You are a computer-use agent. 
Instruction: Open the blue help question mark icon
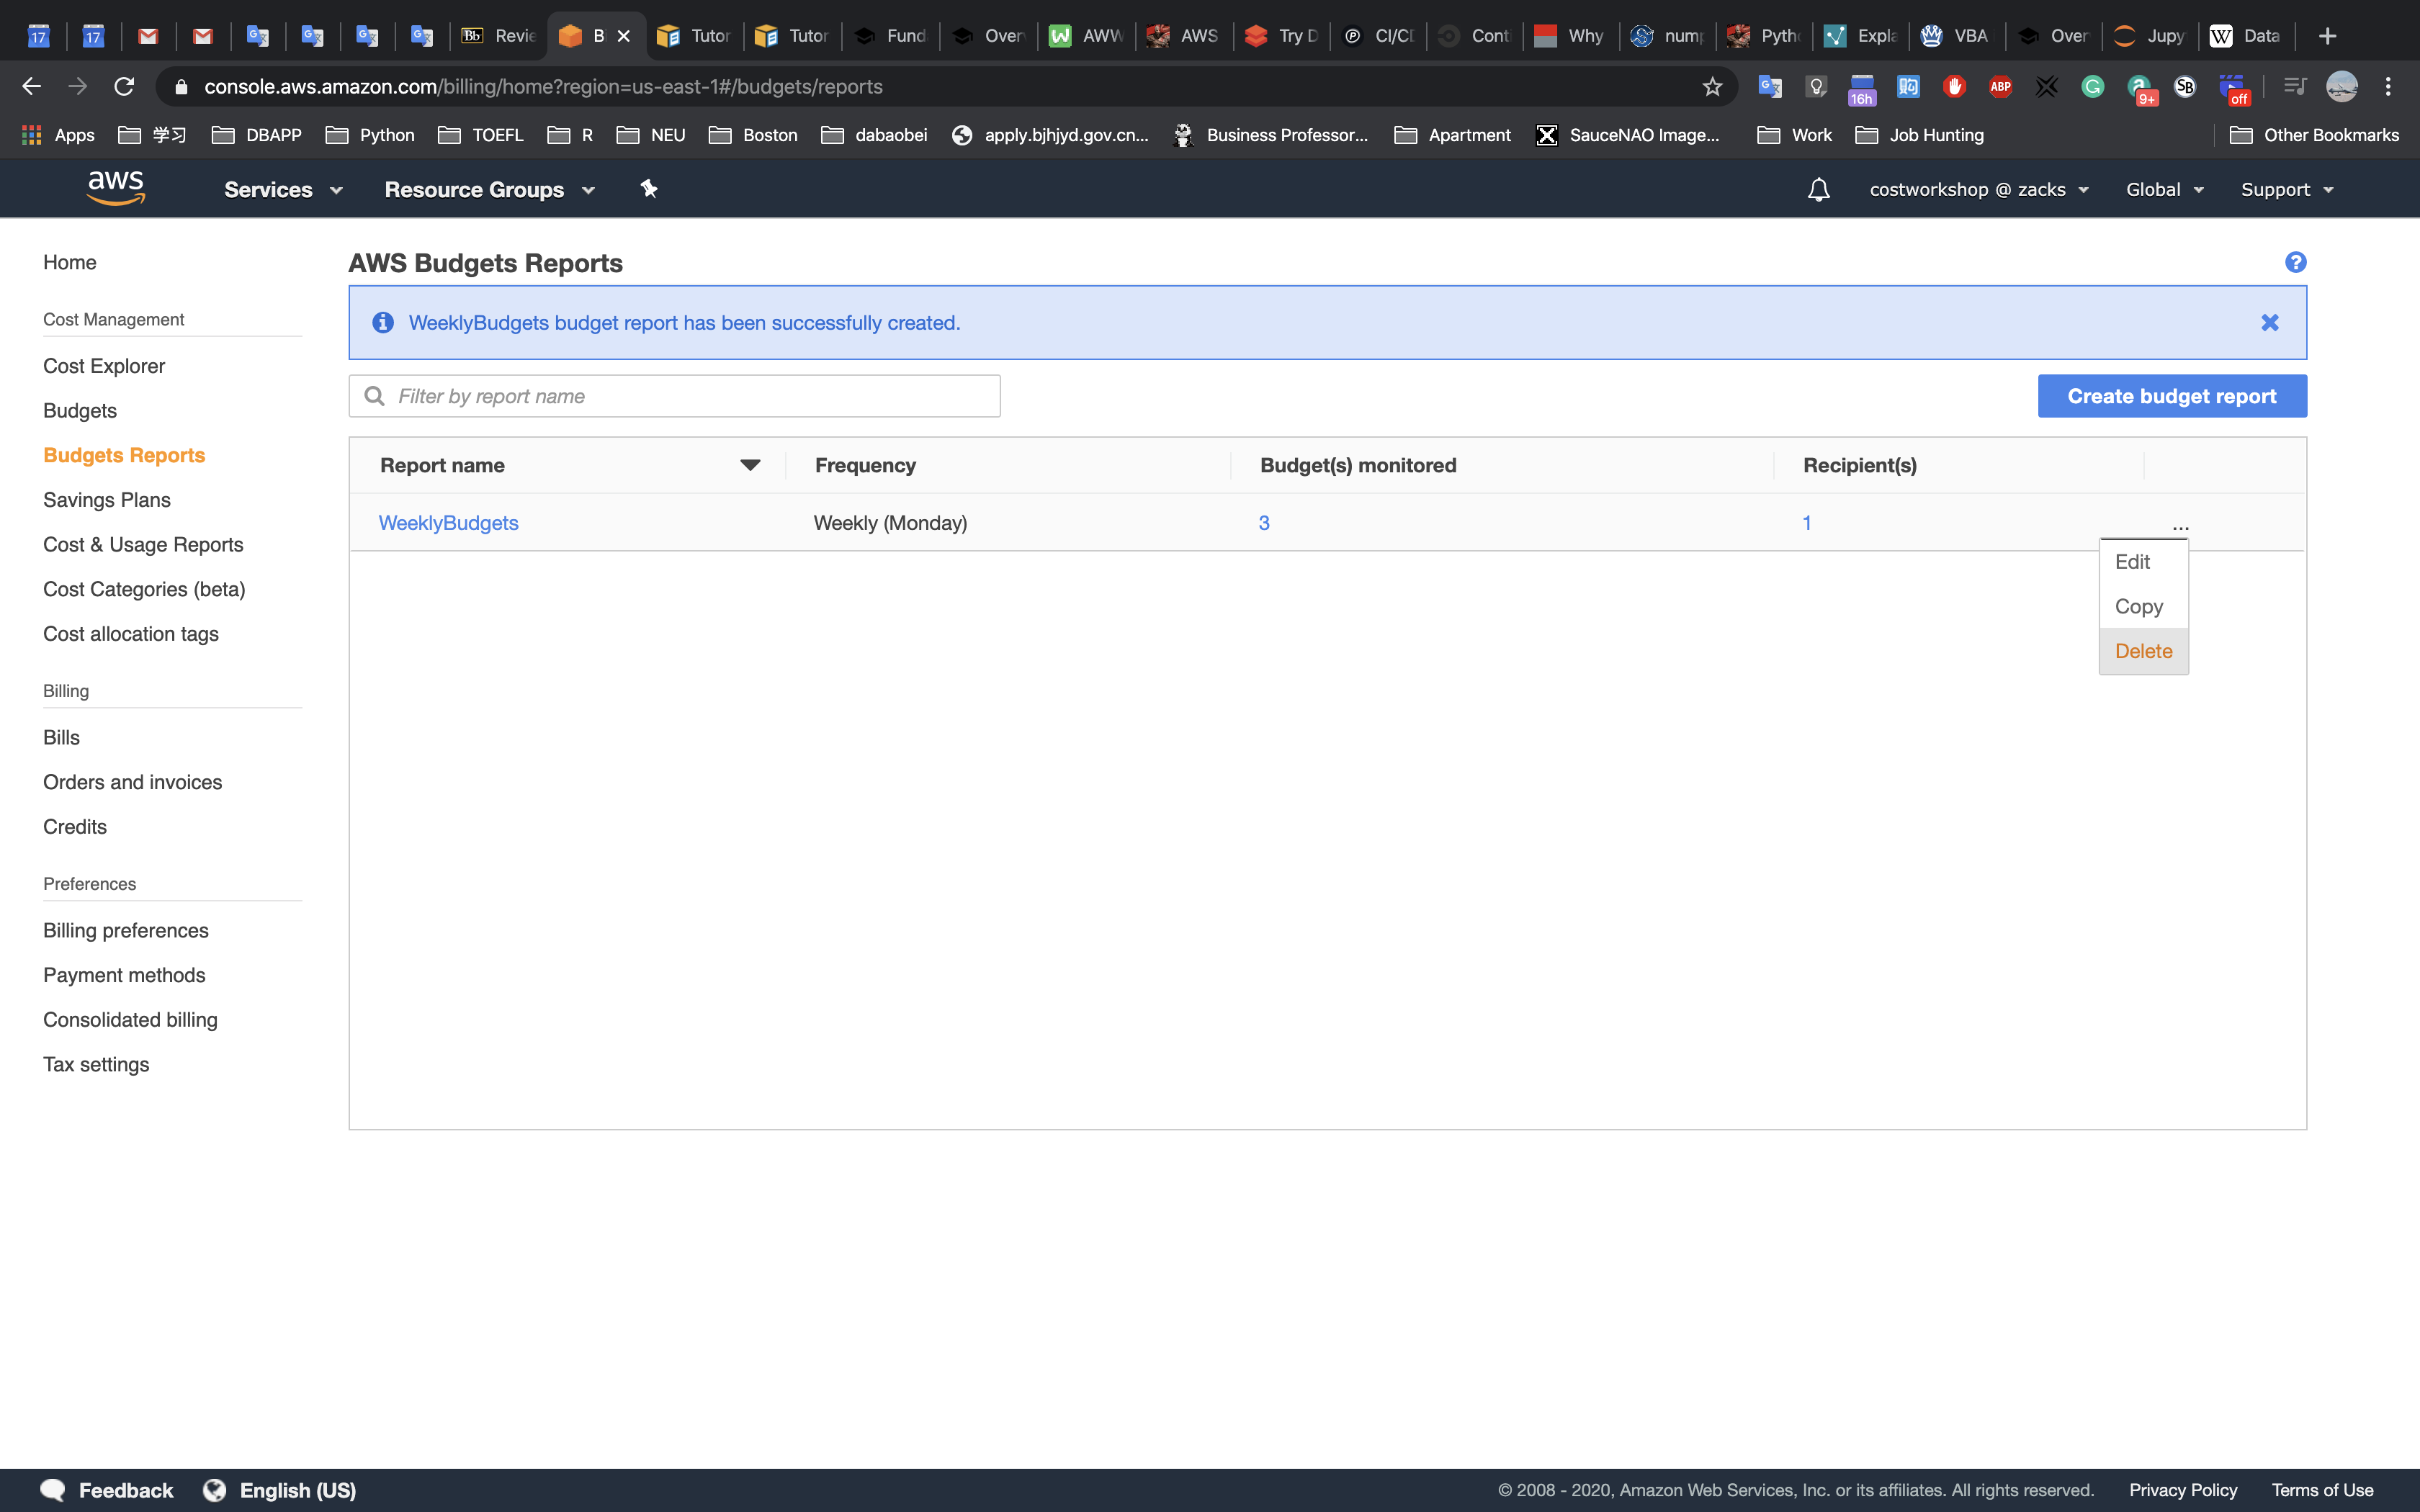coord(2295,262)
